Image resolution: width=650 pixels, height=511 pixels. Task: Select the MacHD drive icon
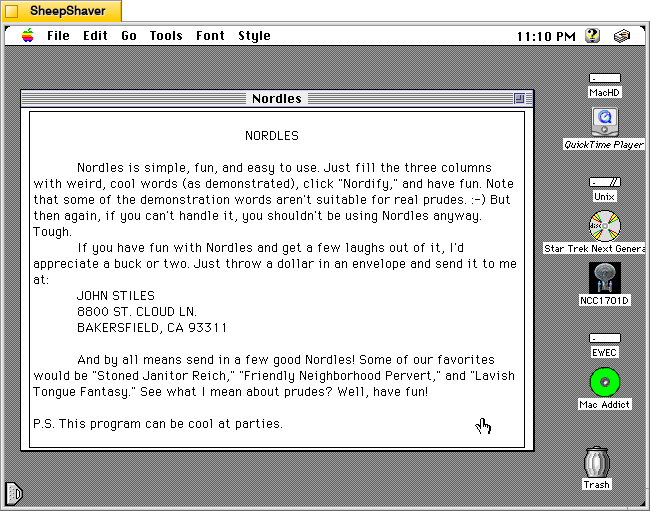tap(604, 78)
